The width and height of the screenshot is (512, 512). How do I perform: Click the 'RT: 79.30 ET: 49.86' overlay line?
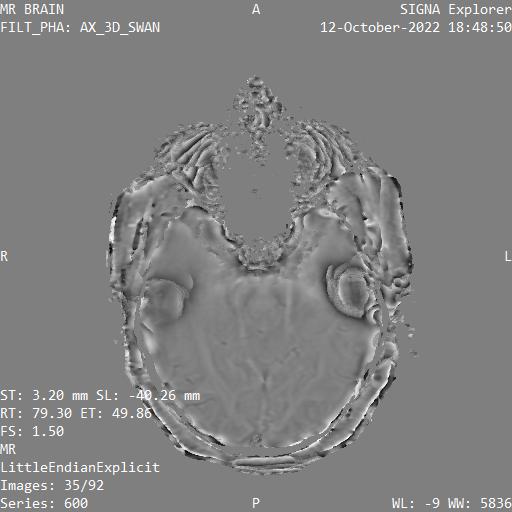pos(76,413)
